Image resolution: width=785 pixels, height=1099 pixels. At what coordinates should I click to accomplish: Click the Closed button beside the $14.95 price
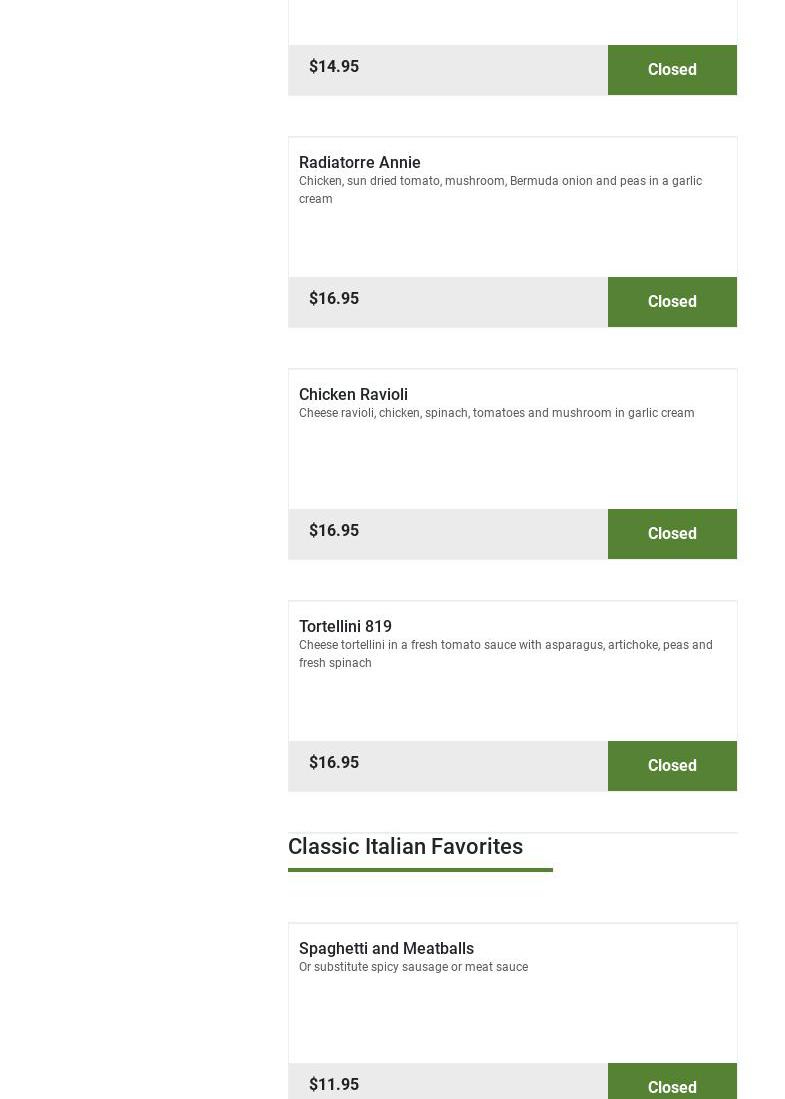click(x=672, y=70)
